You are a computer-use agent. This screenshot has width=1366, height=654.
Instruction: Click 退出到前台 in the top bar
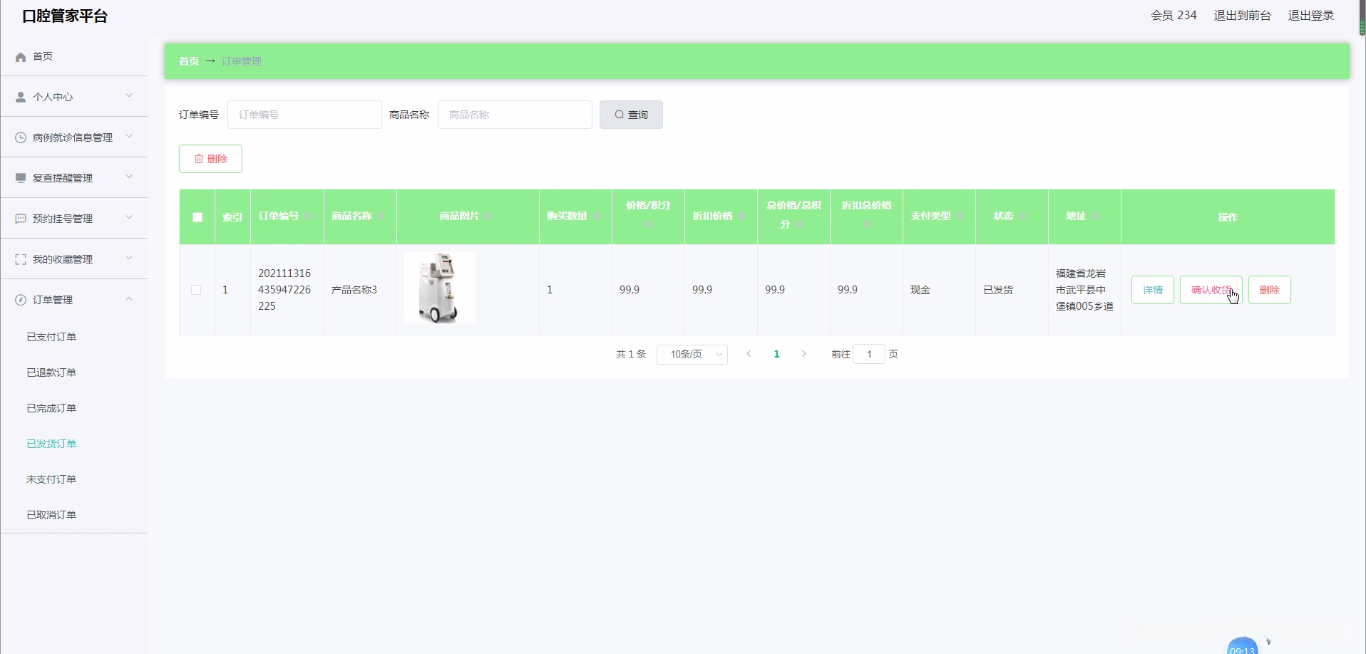pyautogui.click(x=1242, y=16)
